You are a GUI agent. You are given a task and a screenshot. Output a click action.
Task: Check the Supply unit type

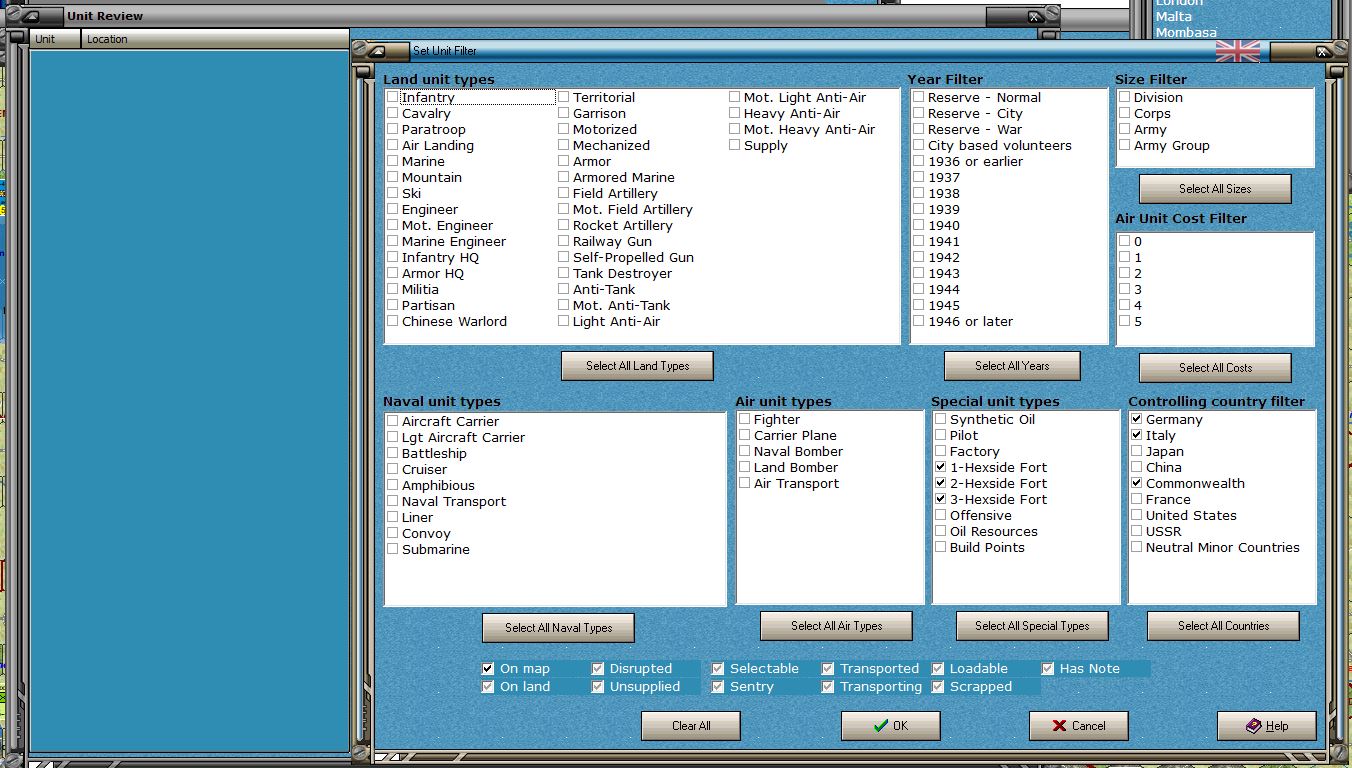[735, 145]
